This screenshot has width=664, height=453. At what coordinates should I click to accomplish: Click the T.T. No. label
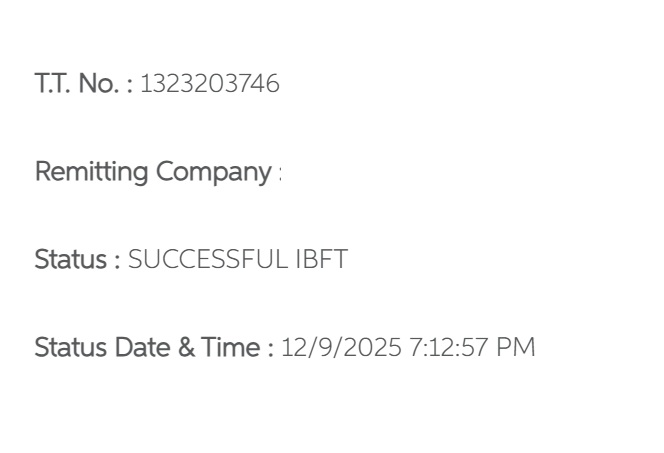[84, 85]
